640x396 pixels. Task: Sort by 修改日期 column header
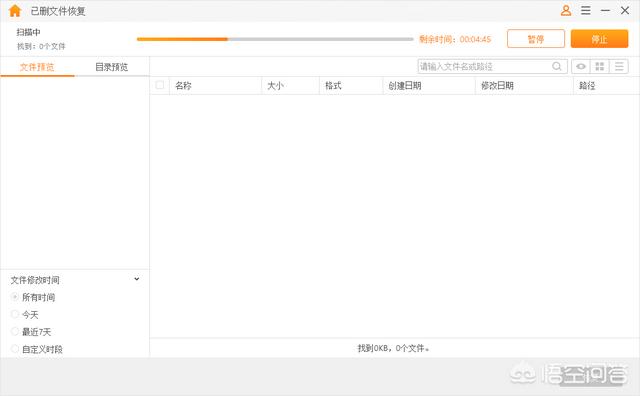point(524,86)
